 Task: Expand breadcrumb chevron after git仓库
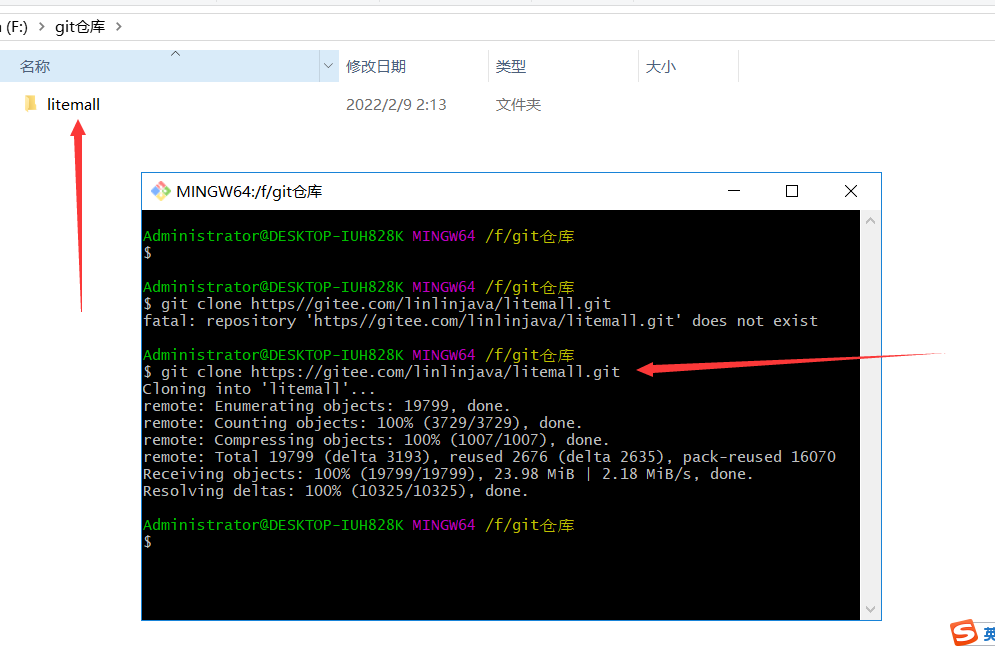[119, 27]
